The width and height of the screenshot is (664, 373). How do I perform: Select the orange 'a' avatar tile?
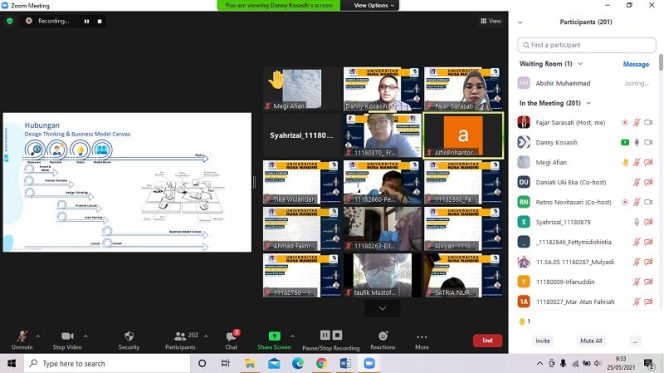[x=463, y=135]
